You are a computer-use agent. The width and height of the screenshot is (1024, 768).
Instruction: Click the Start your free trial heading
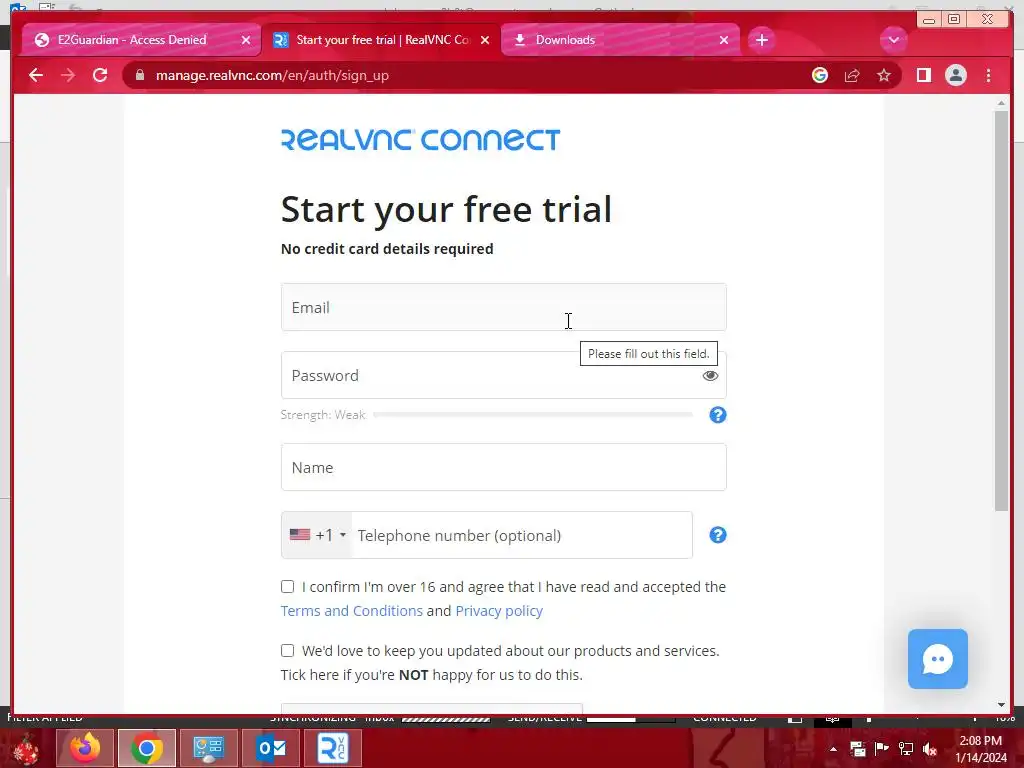click(x=446, y=209)
